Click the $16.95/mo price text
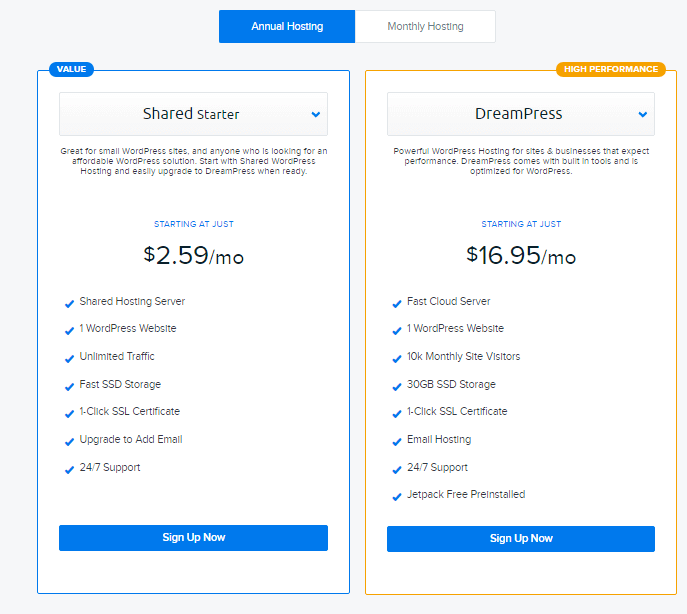Viewport: 687px width, 614px height. (520, 256)
